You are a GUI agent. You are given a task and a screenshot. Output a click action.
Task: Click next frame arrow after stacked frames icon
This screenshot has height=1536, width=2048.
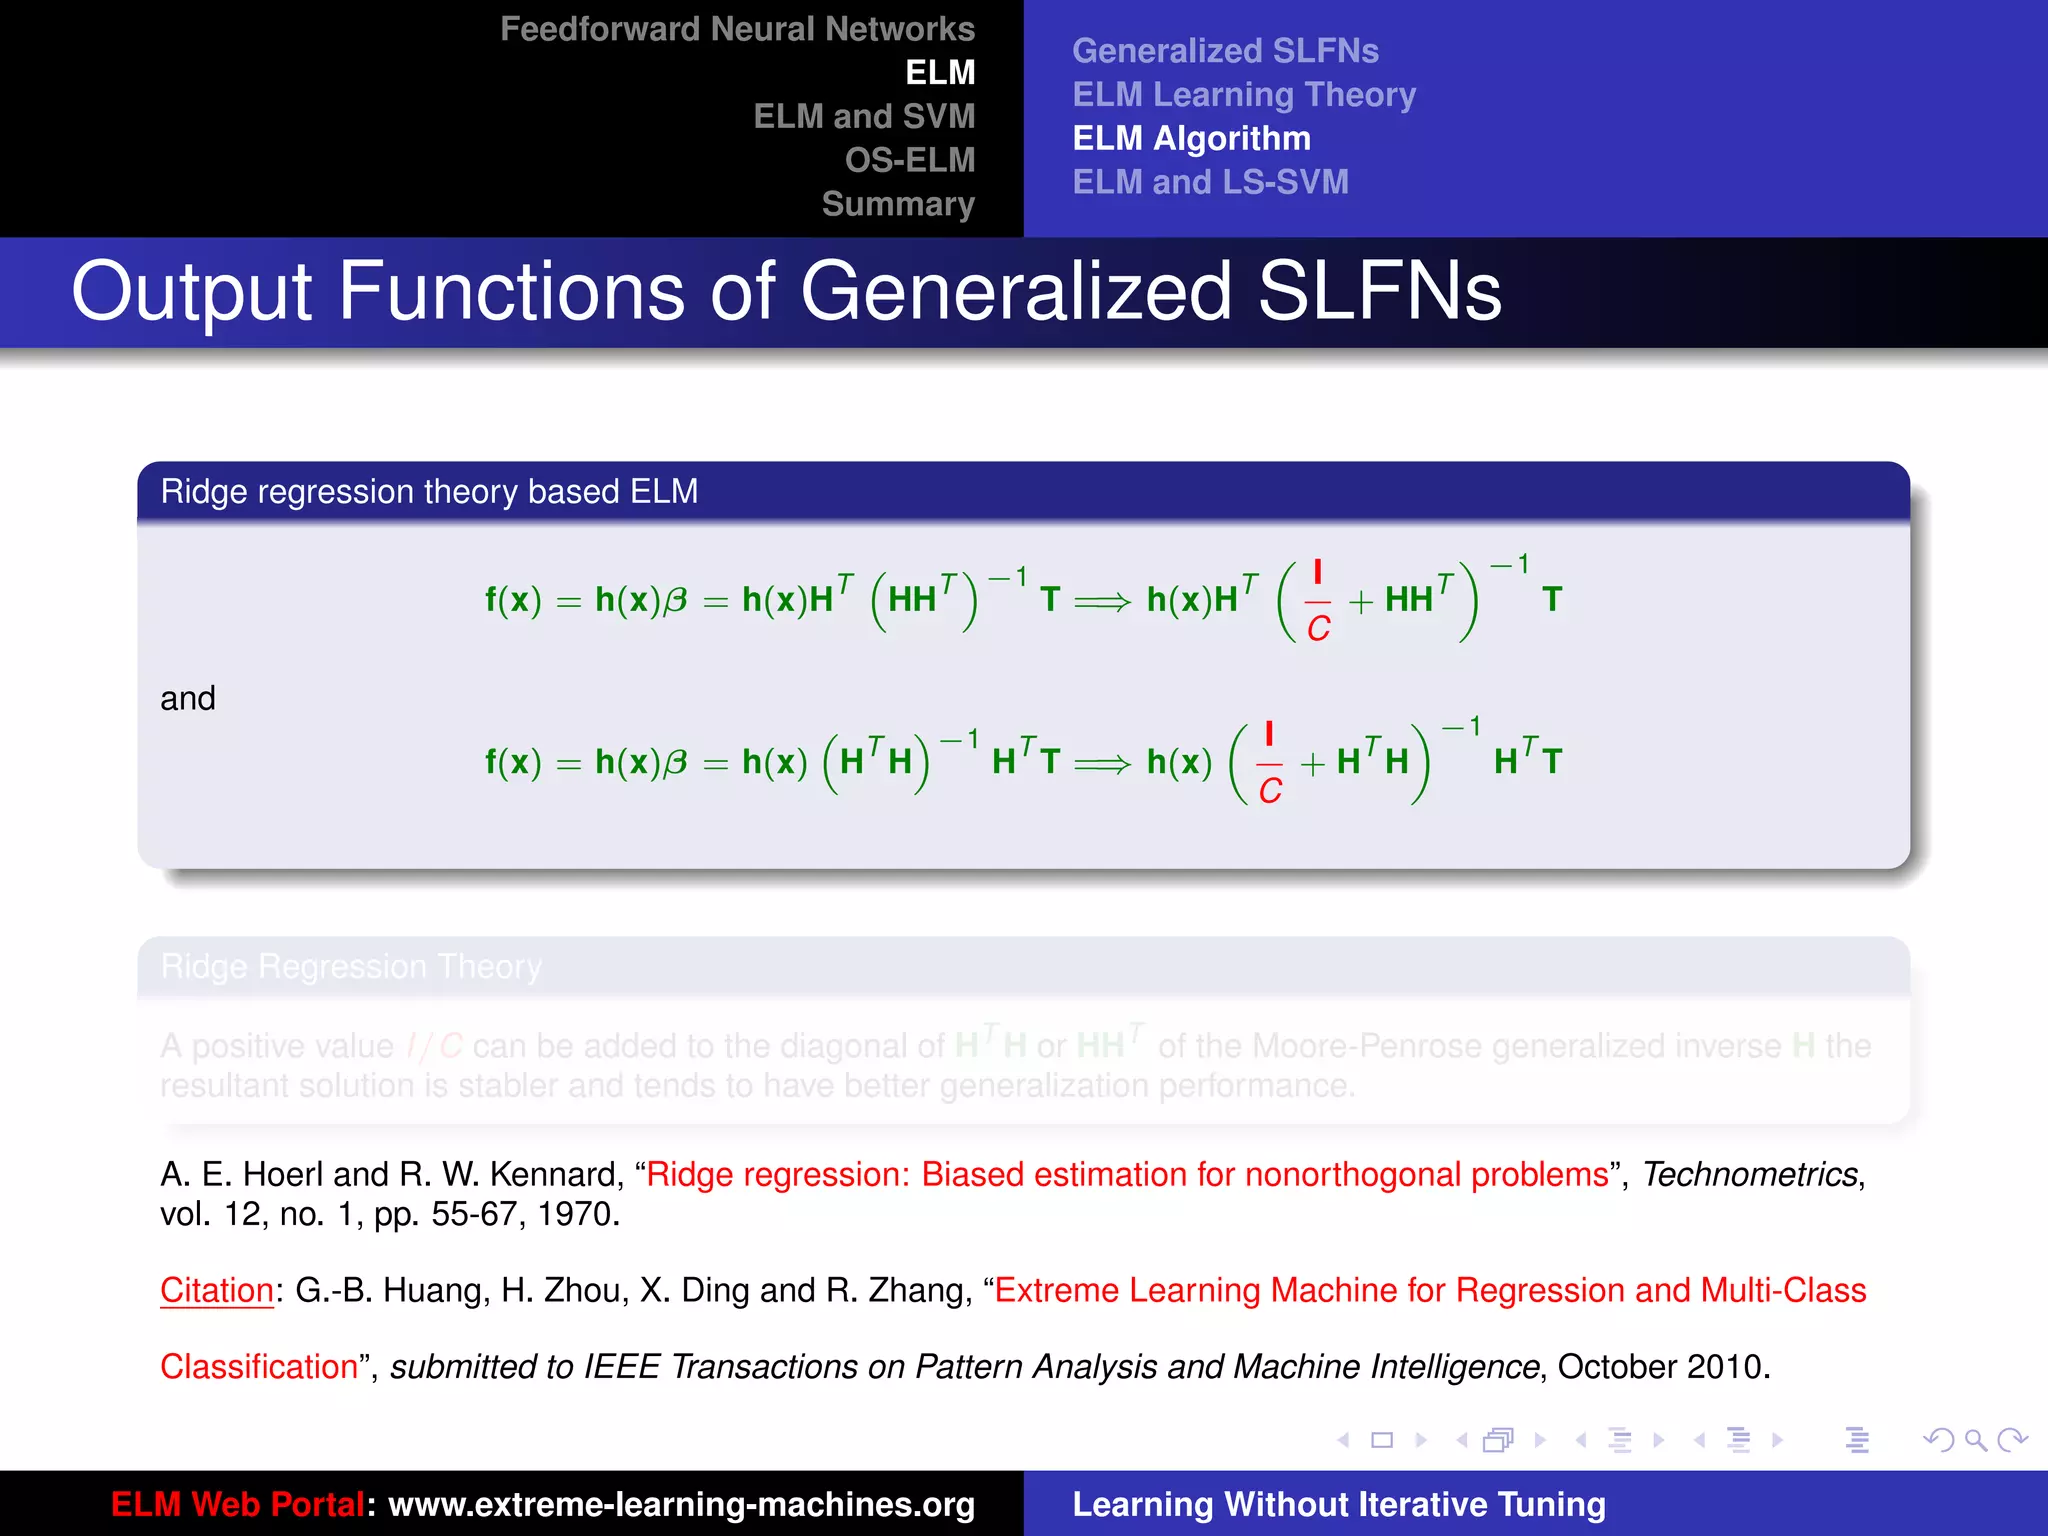tap(1540, 1440)
